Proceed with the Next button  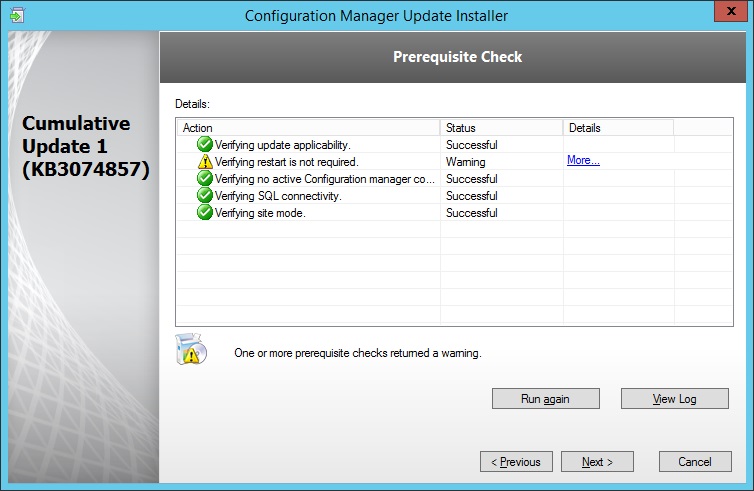coord(597,462)
